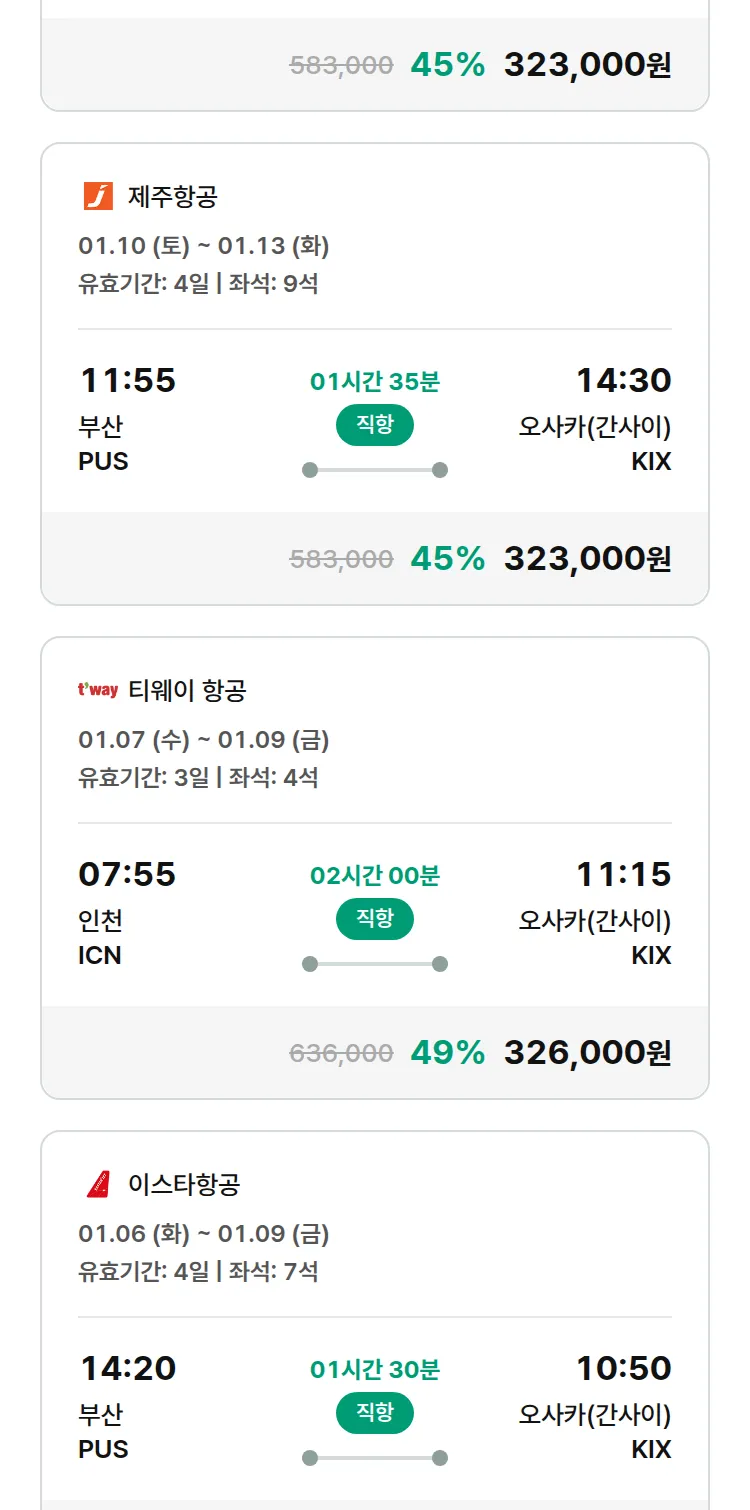
Task: Click route line on Eastar Jet card
Action: 375,1458
